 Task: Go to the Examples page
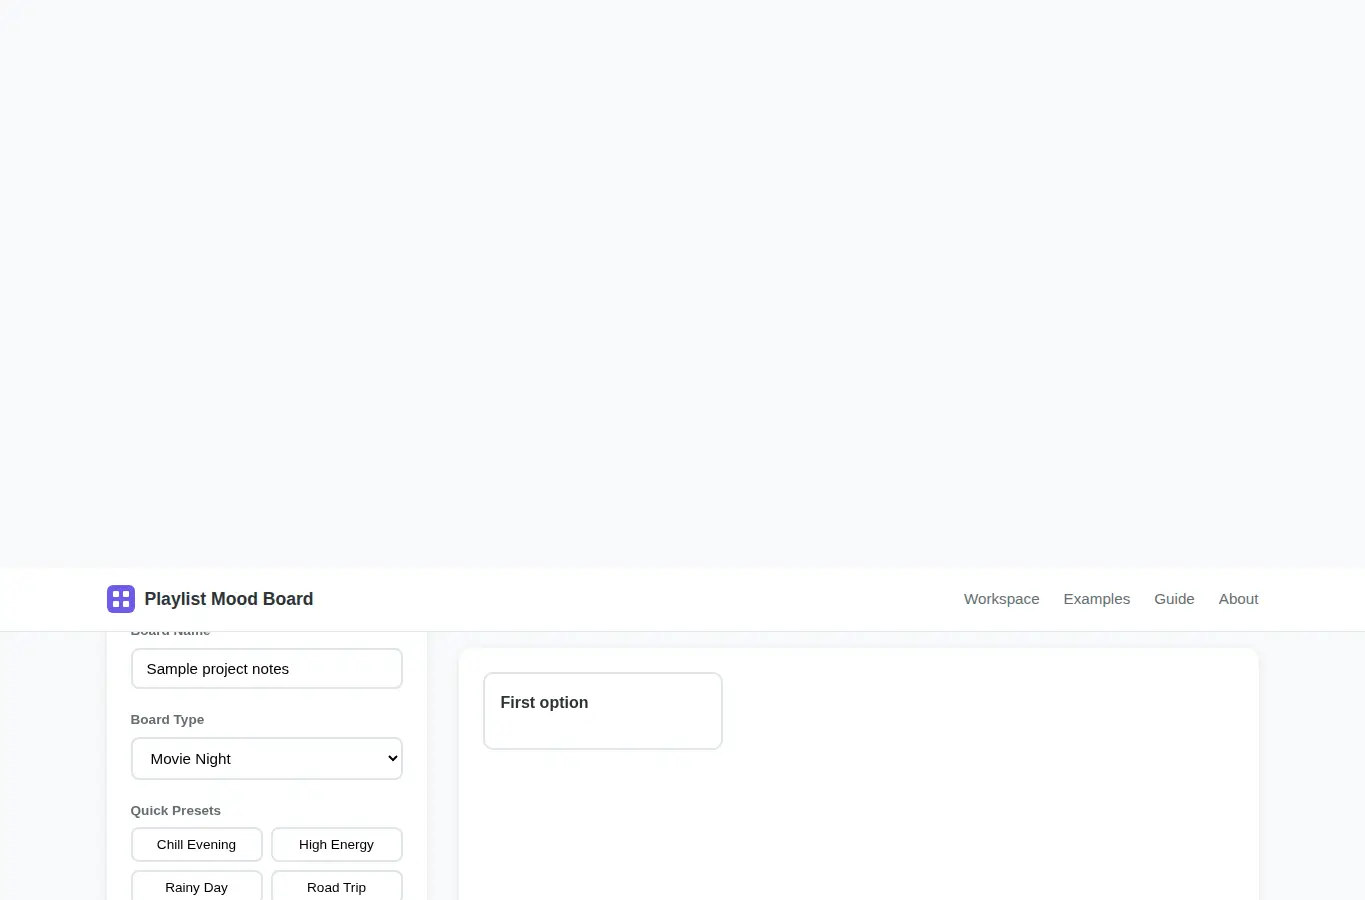(1097, 599)
